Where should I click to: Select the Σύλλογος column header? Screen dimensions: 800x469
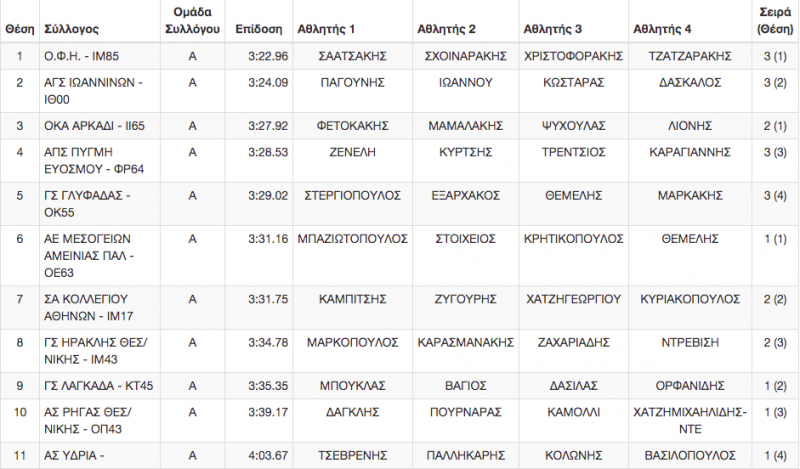coord(71,29)
